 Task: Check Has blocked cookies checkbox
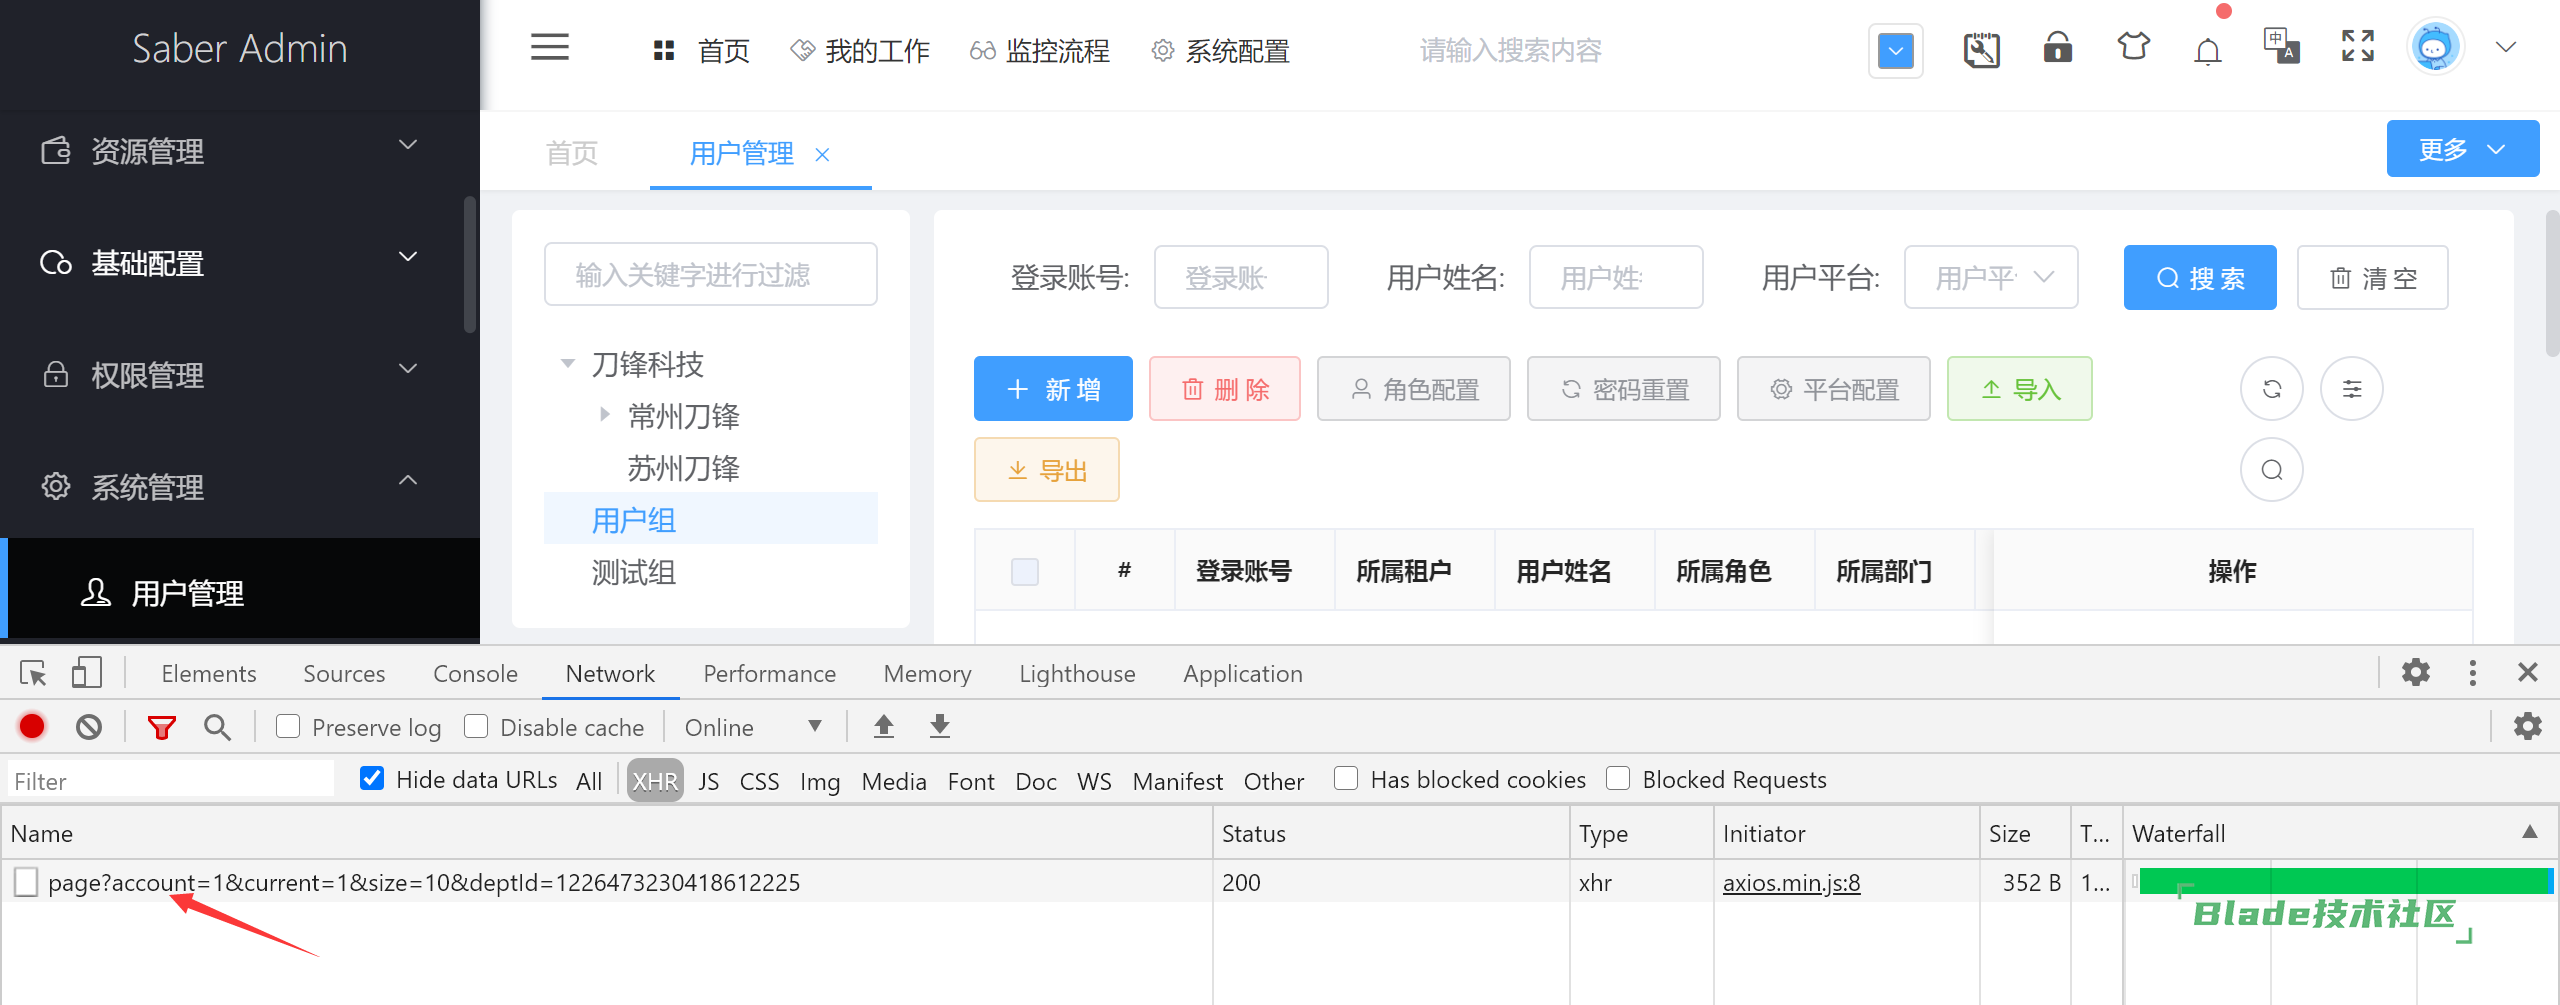pos(1346,778)
